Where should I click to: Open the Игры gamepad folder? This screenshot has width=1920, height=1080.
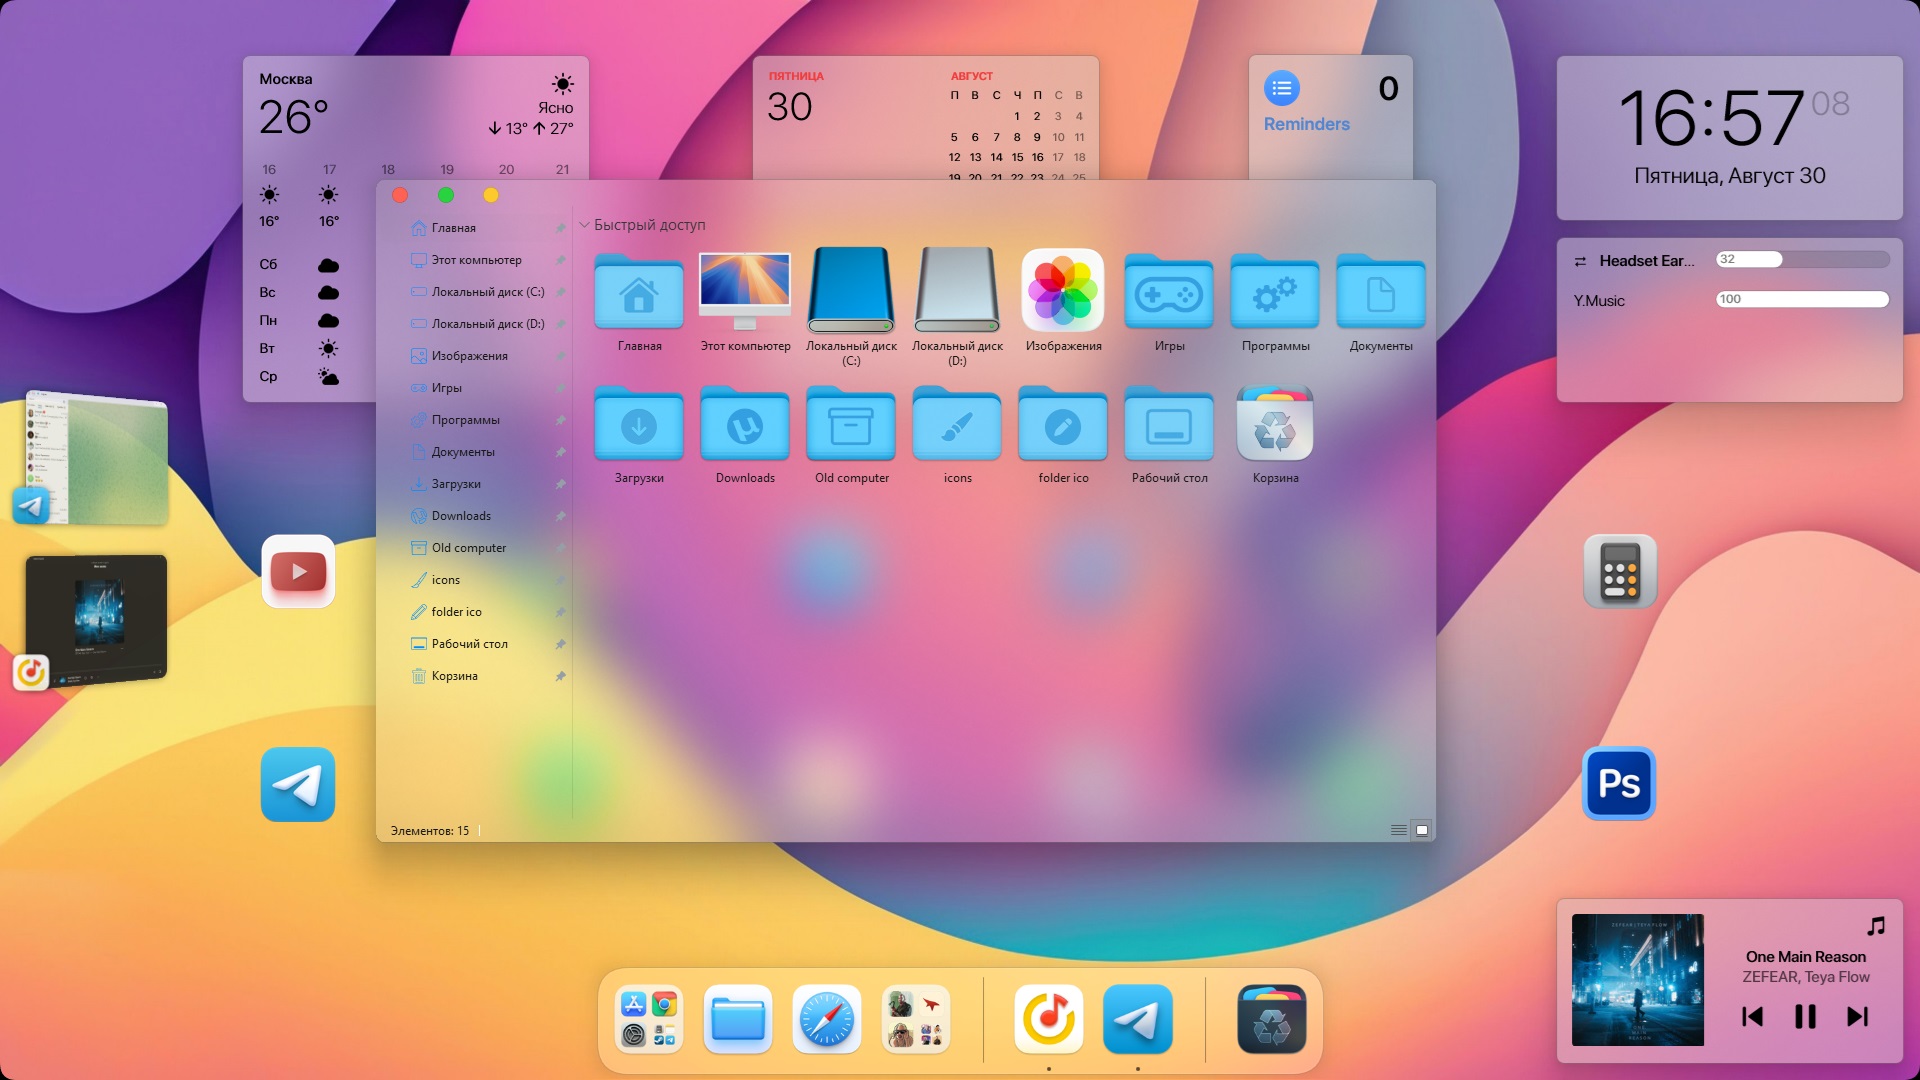[x=1169, y=291]
